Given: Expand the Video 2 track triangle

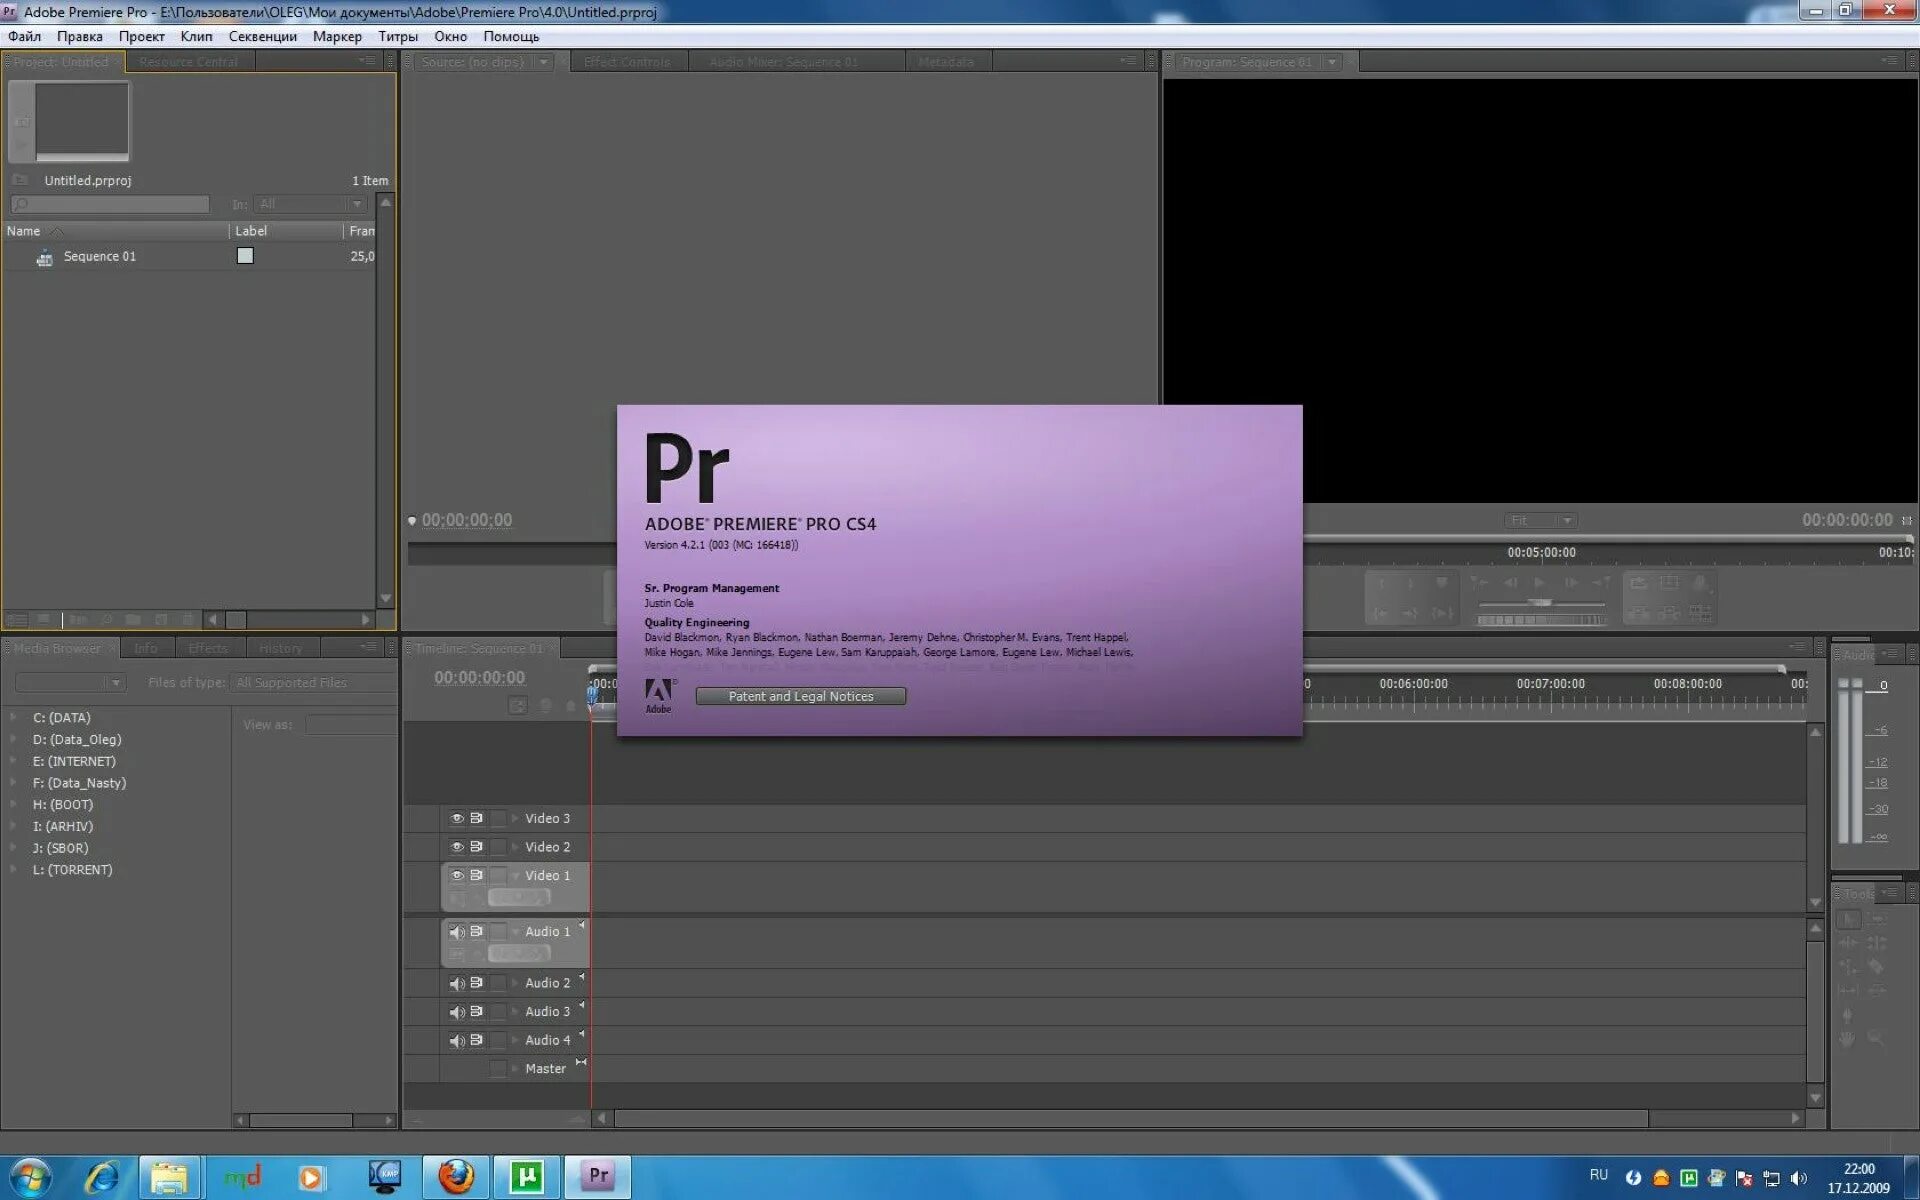Looking at the screenshot, I should coord(515,847).
